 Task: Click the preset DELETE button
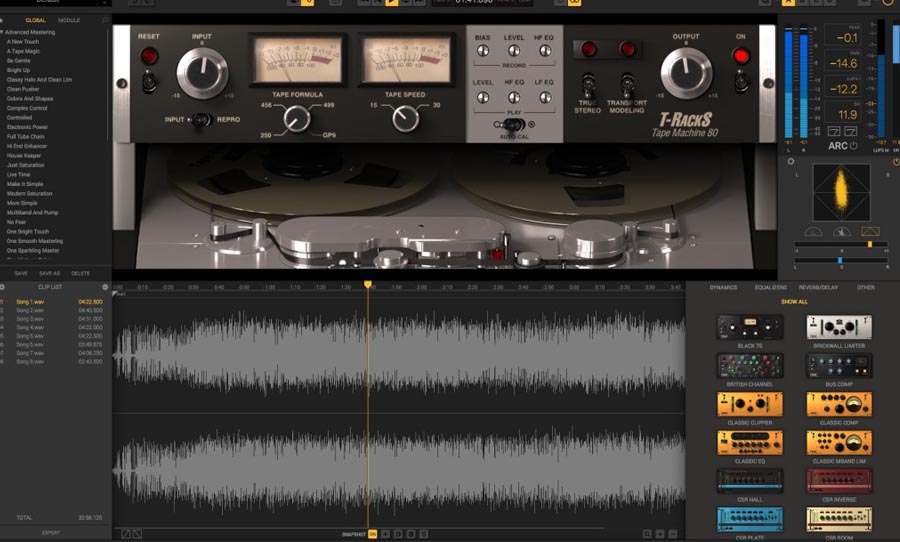pos(80,273)
